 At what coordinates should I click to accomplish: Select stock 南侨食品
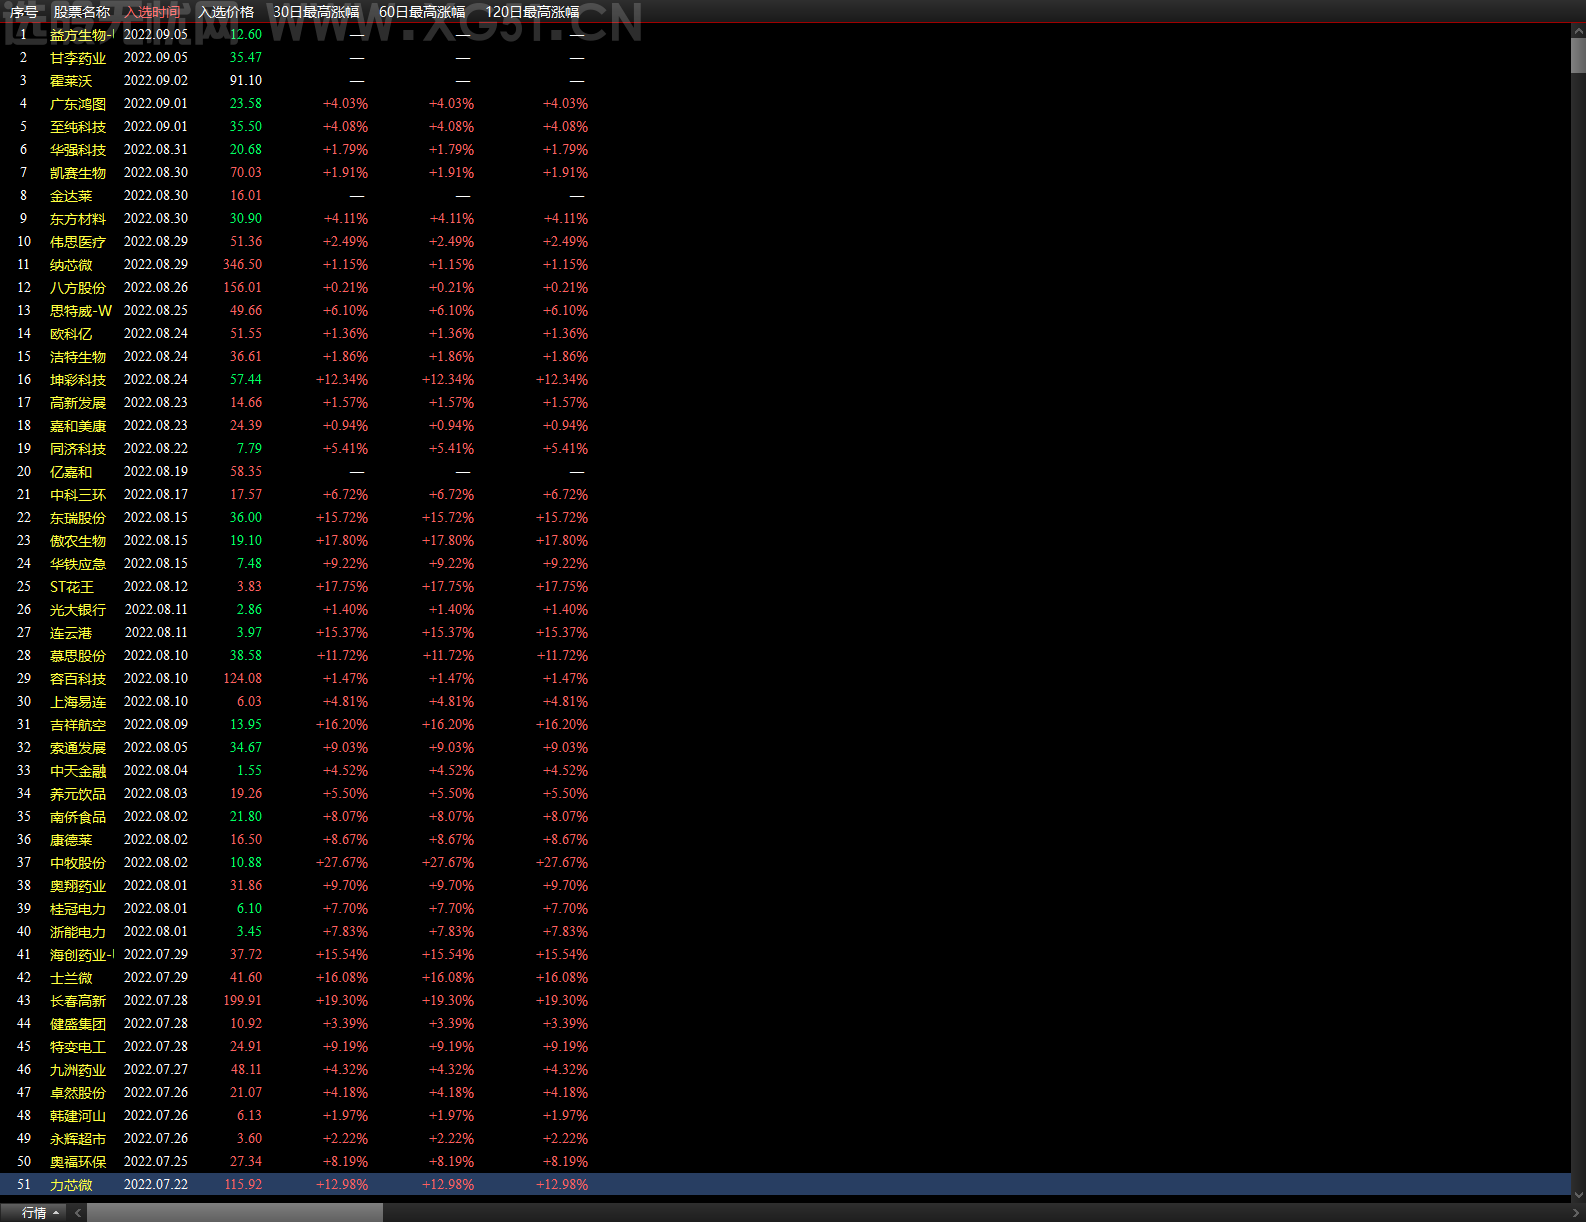click(78, 817)
